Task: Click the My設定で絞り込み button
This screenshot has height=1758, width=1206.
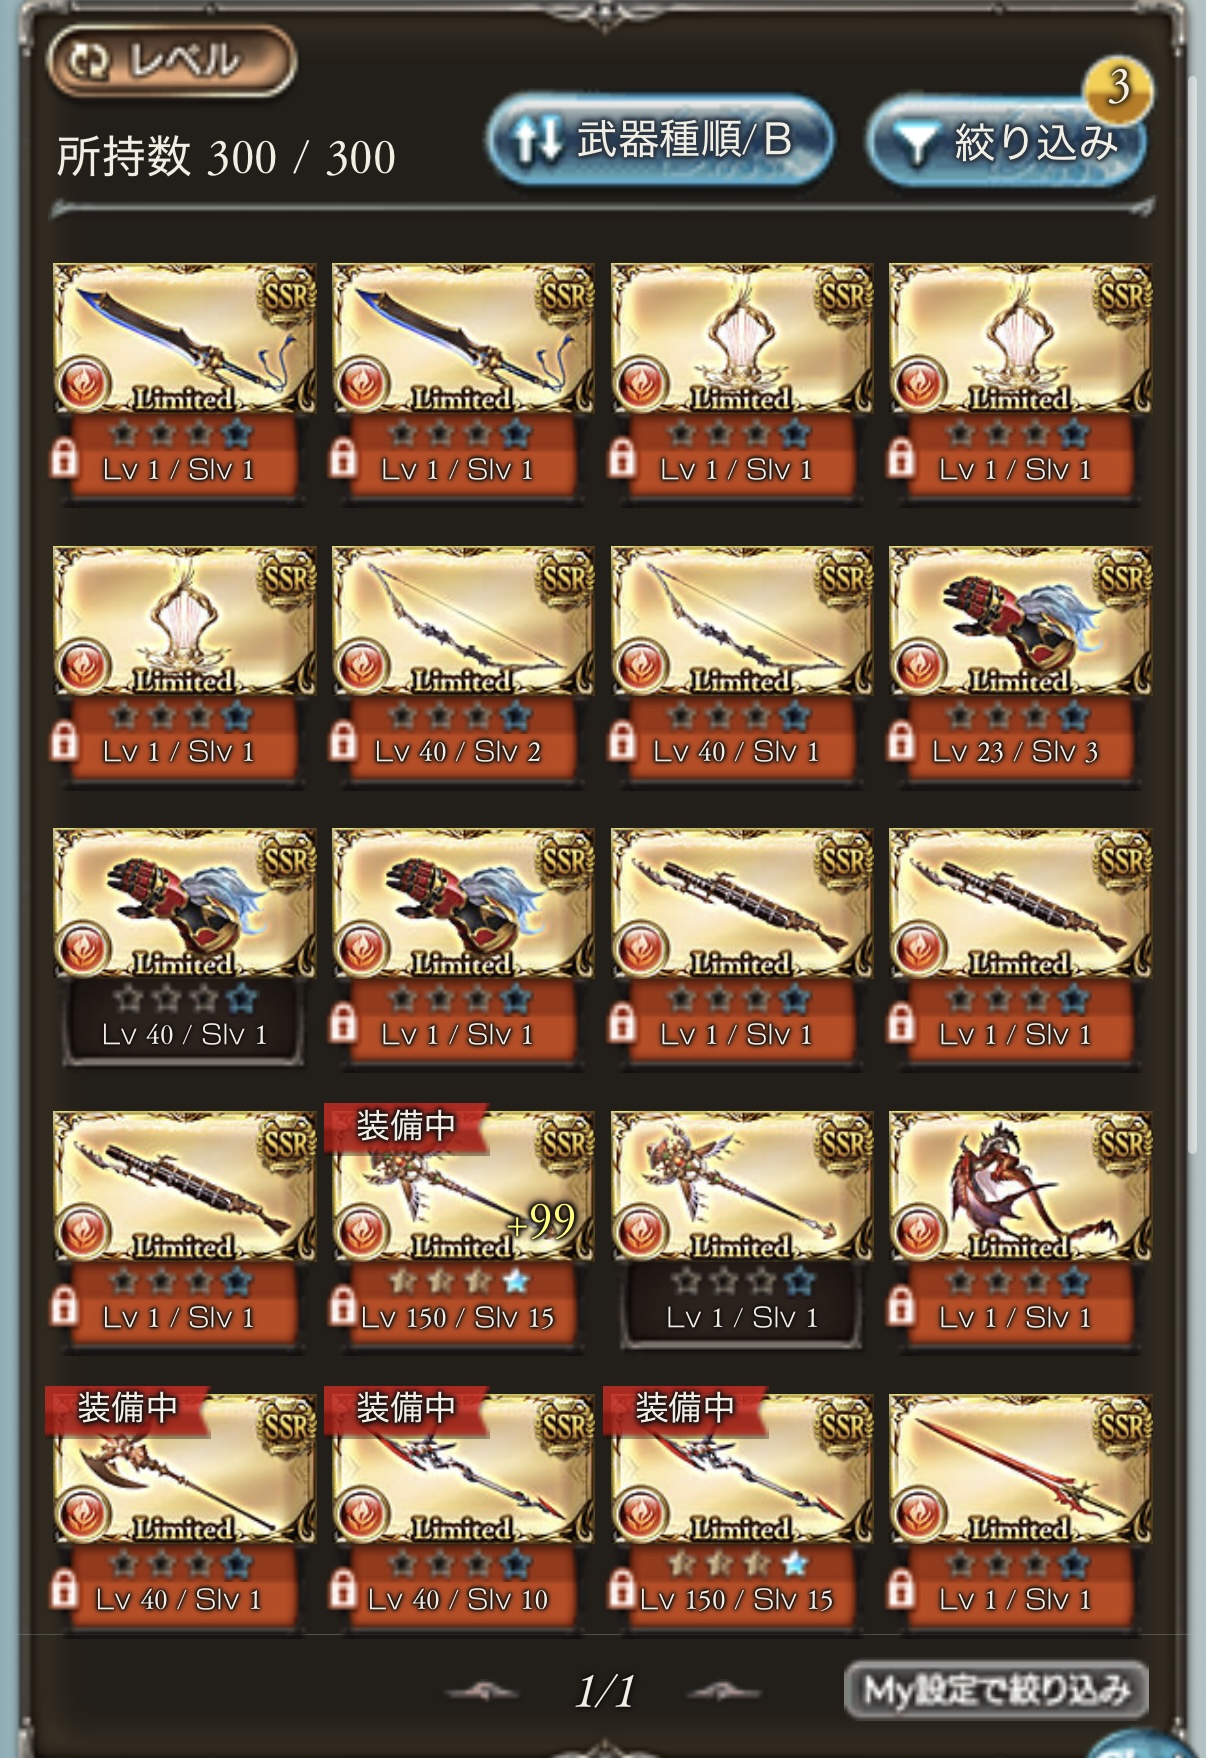Action: 996,1690
